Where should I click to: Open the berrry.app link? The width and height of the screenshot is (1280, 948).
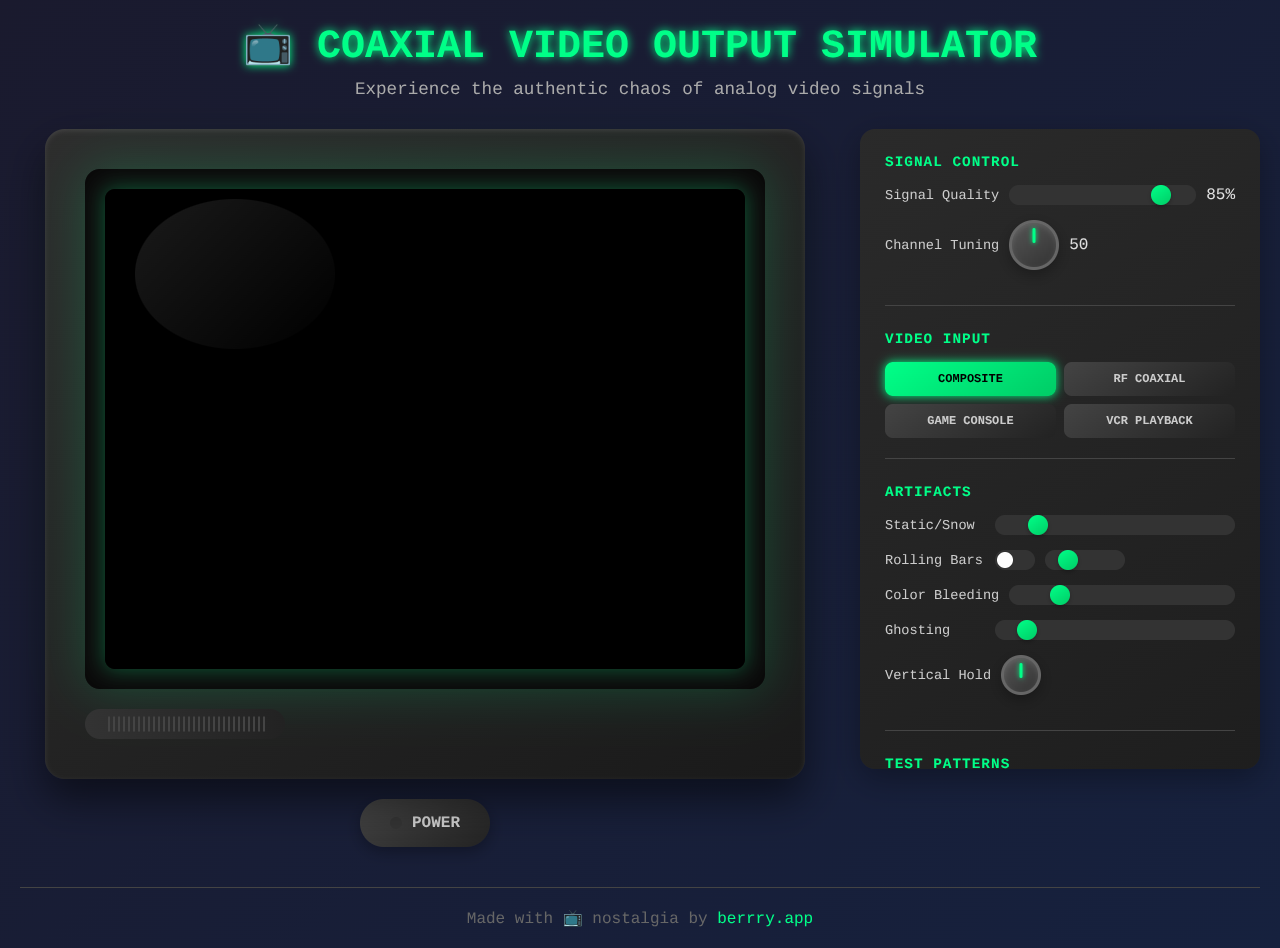click(x=765, y=918)
